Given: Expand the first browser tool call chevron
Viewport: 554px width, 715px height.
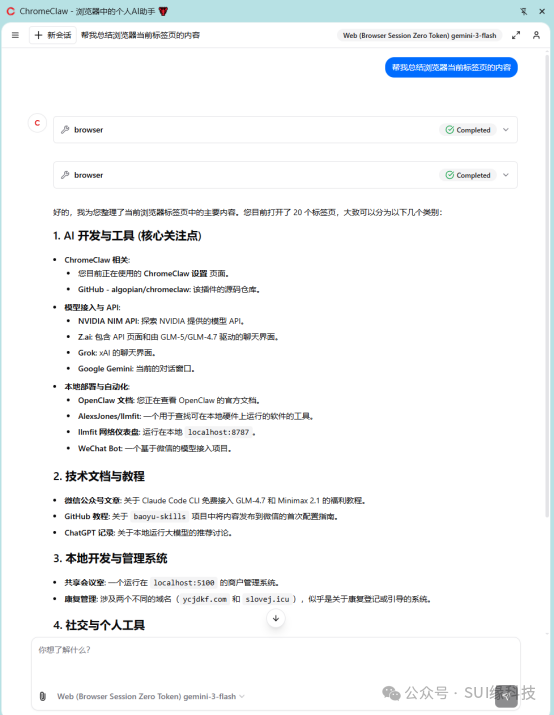Looking at the screenshot, I should pos(506,130).
